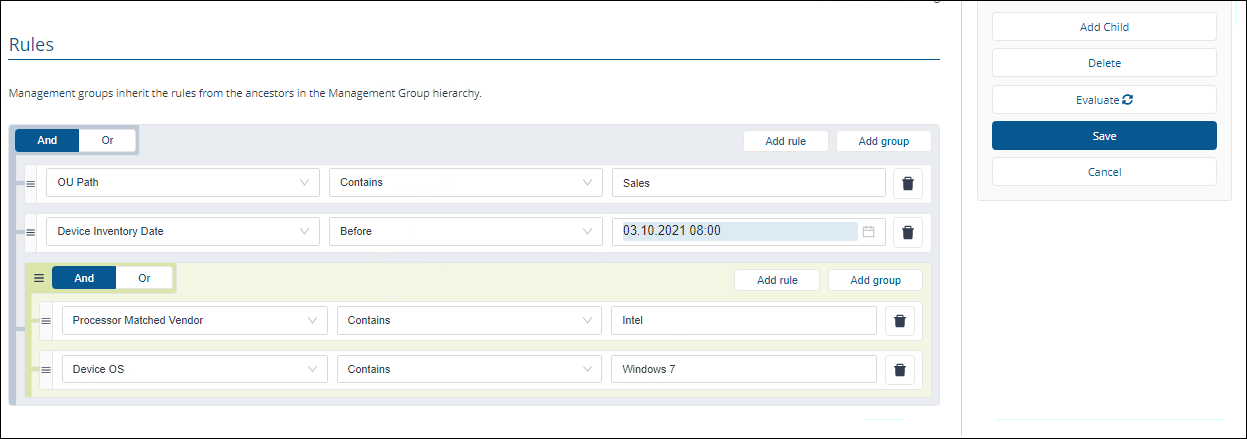This screenshot has width=1247, height=439.
Task: Delete the OU Path rule via trash icon
Action: (x=907, y=183)
